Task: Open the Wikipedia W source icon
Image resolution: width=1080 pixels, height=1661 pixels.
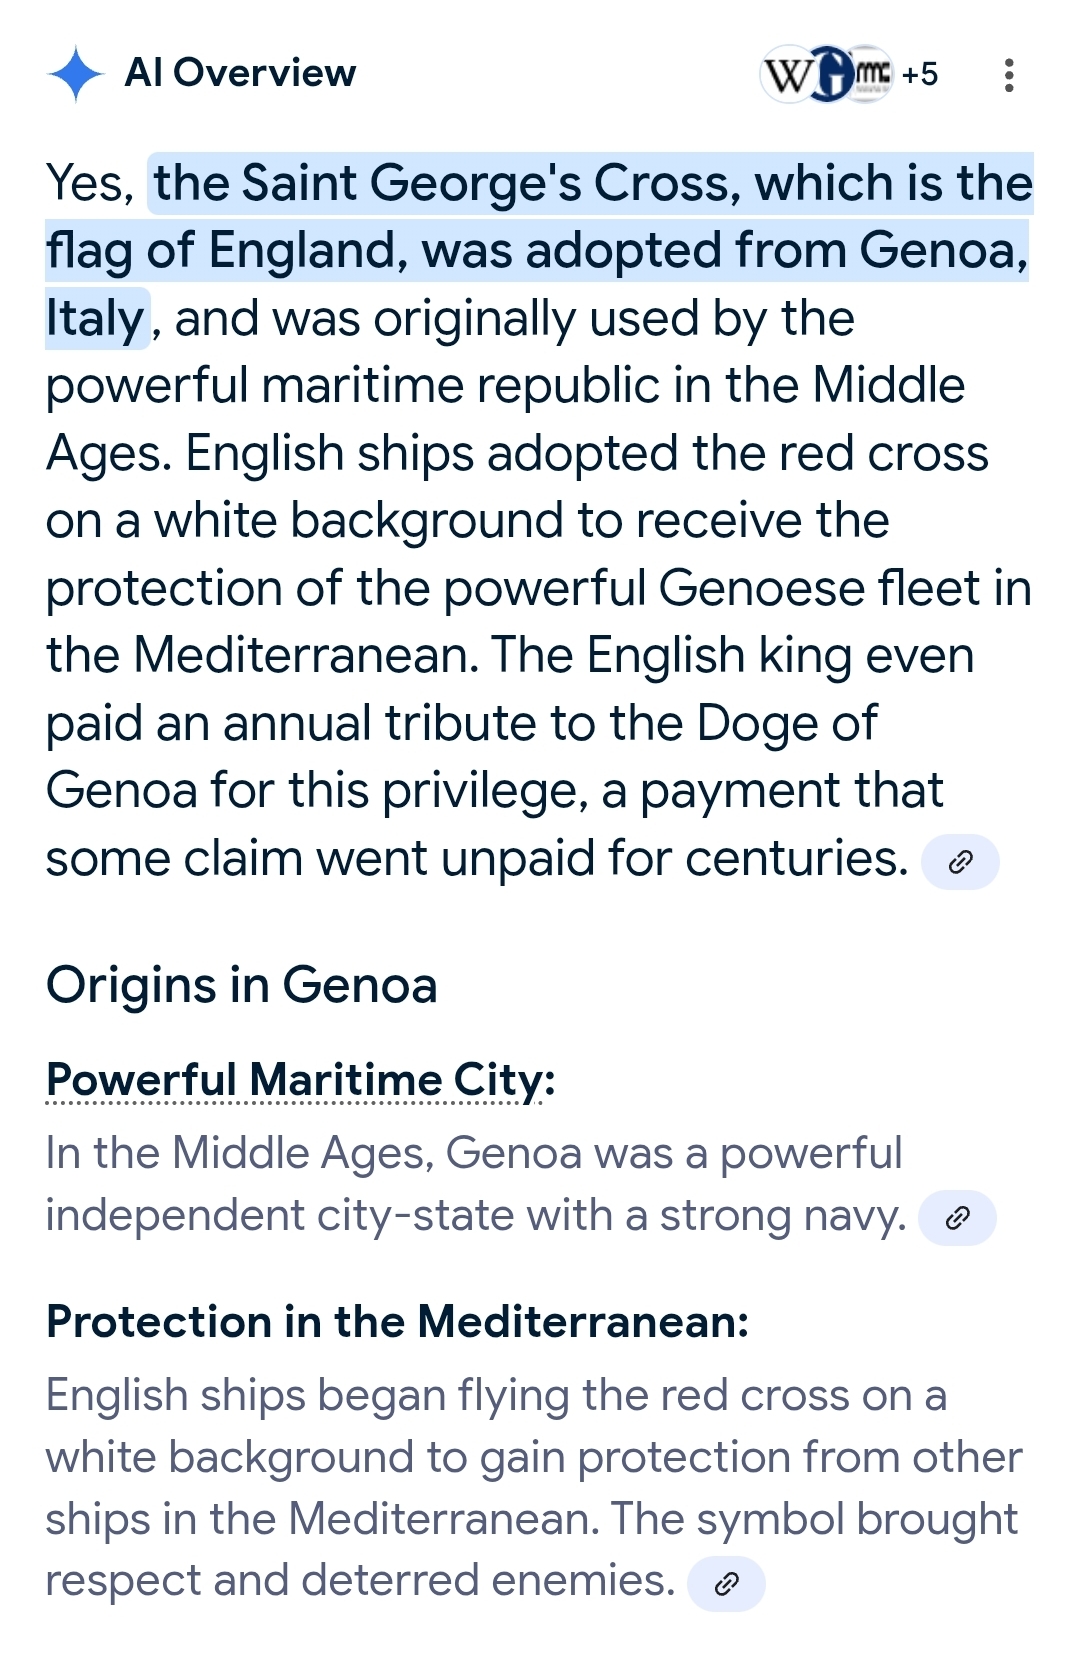Action: click(x=786, y=75)
